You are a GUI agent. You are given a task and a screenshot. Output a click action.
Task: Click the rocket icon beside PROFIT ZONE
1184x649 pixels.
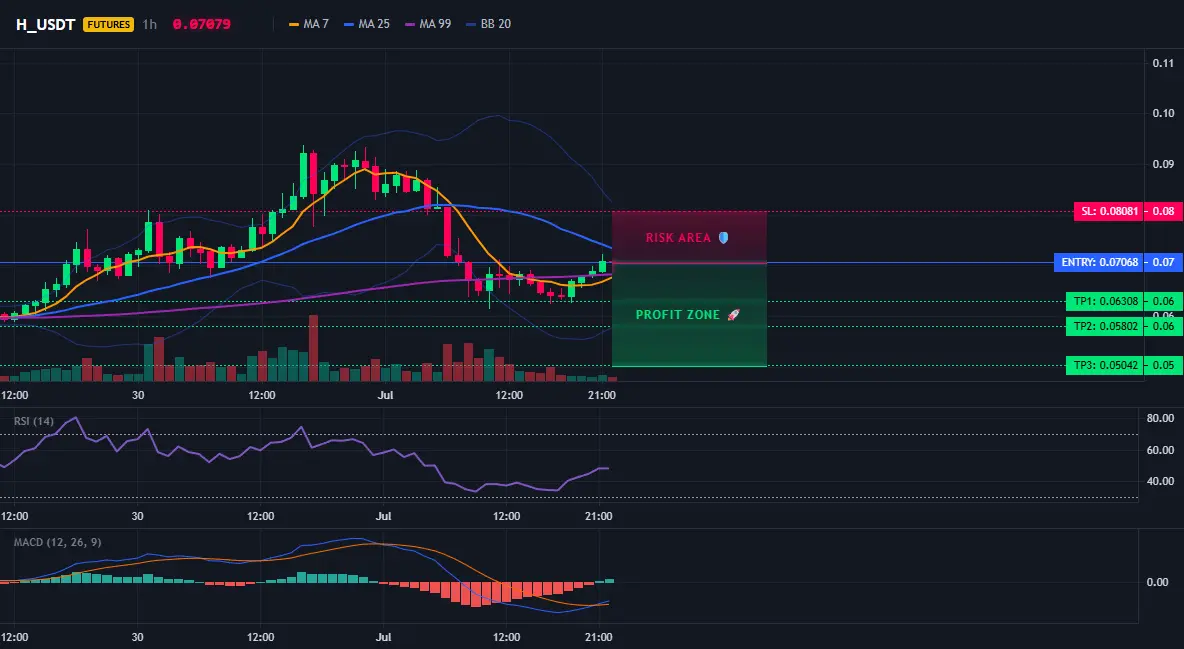point(733,315)
